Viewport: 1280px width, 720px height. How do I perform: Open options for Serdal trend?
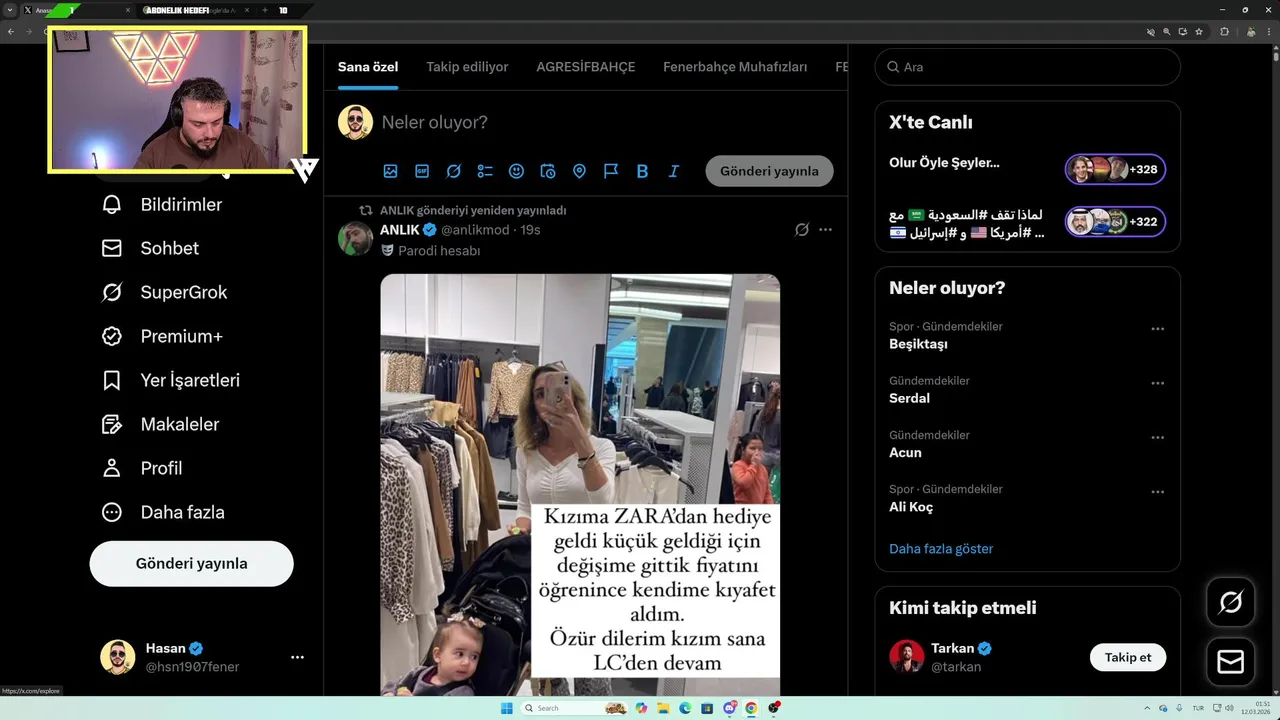click(1157, 383)
